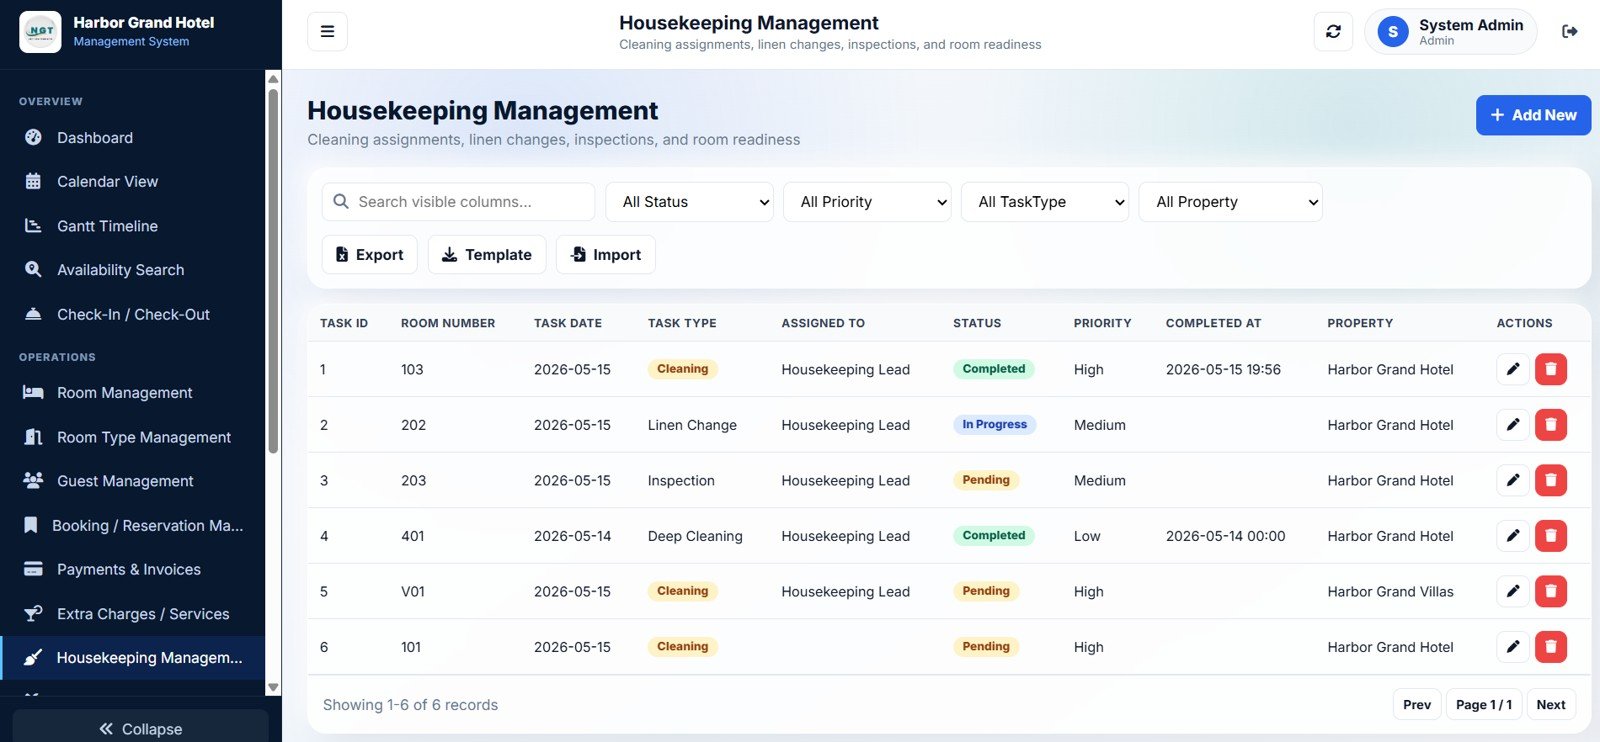Open Dashboard from sidebar
1600x742 pixels.
tap(132, 137)
